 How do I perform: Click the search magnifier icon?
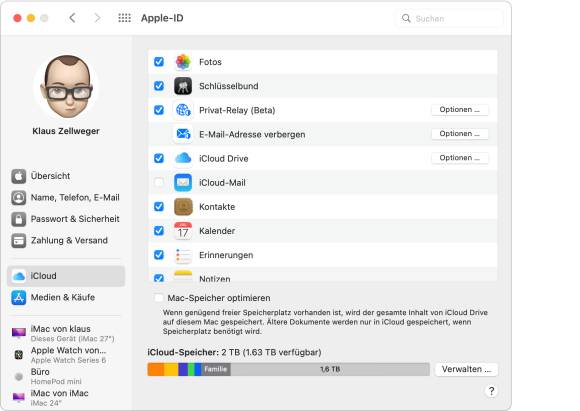[x=406, y=18]
